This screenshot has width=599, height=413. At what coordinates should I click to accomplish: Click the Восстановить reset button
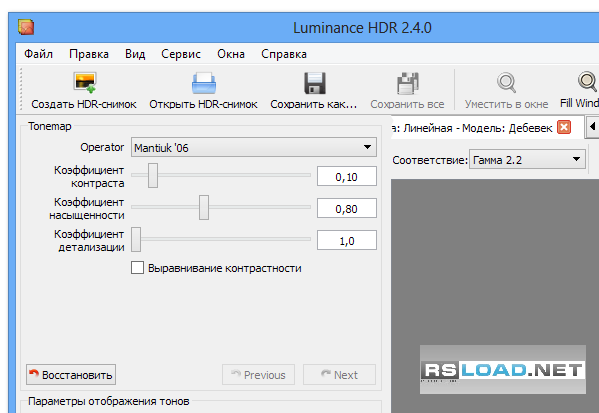pos(71,374)
